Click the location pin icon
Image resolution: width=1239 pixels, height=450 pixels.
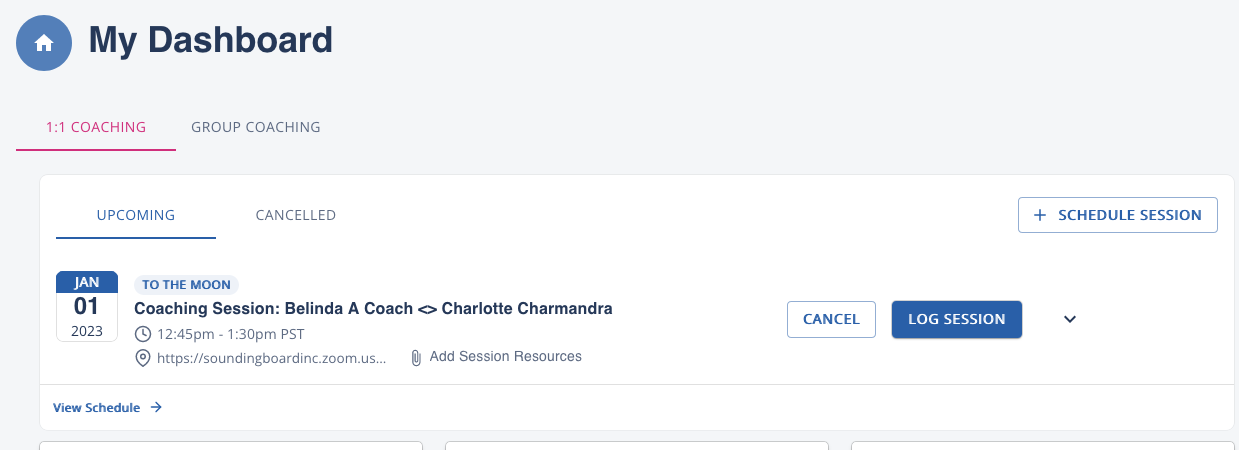pos(143,358)
